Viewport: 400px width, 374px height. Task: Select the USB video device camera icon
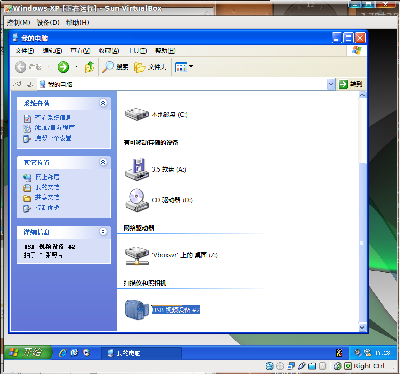click(137, 310)
